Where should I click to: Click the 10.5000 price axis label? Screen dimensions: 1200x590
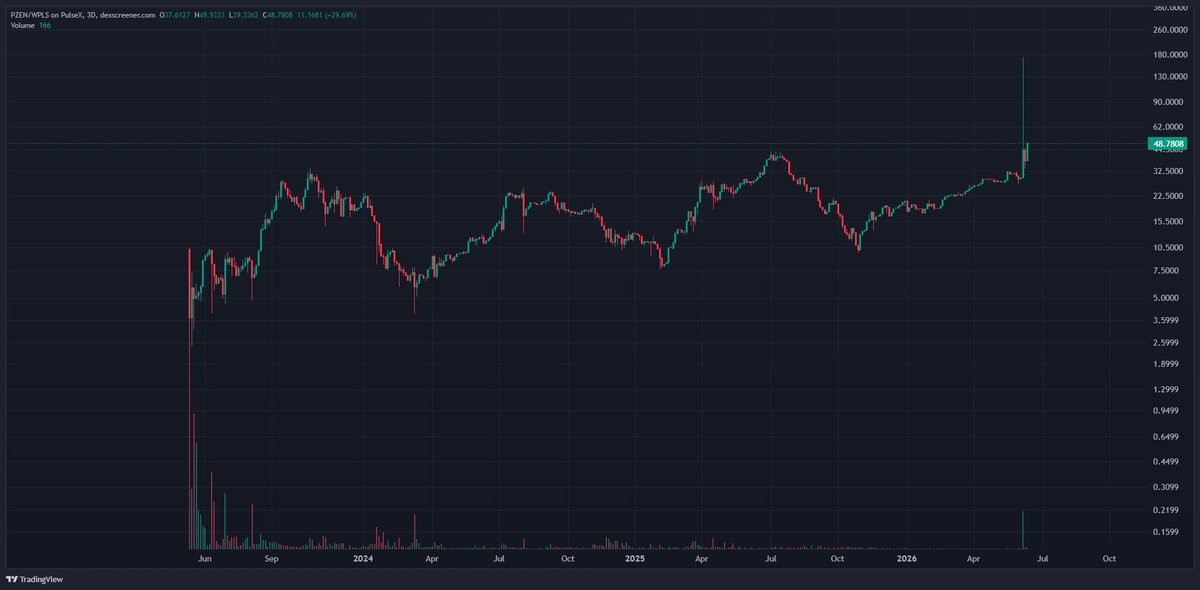click(1169, 247)
